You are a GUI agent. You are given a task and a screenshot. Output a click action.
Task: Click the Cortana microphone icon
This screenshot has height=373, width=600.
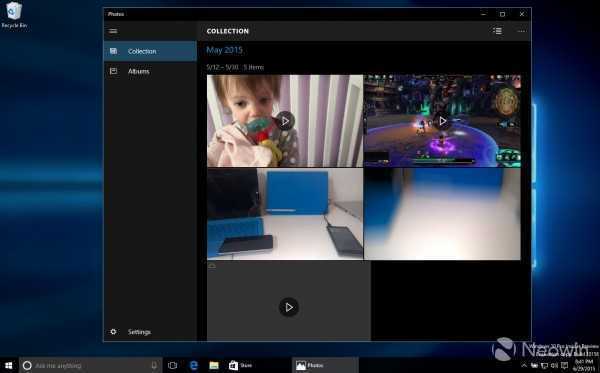[154, 366]
